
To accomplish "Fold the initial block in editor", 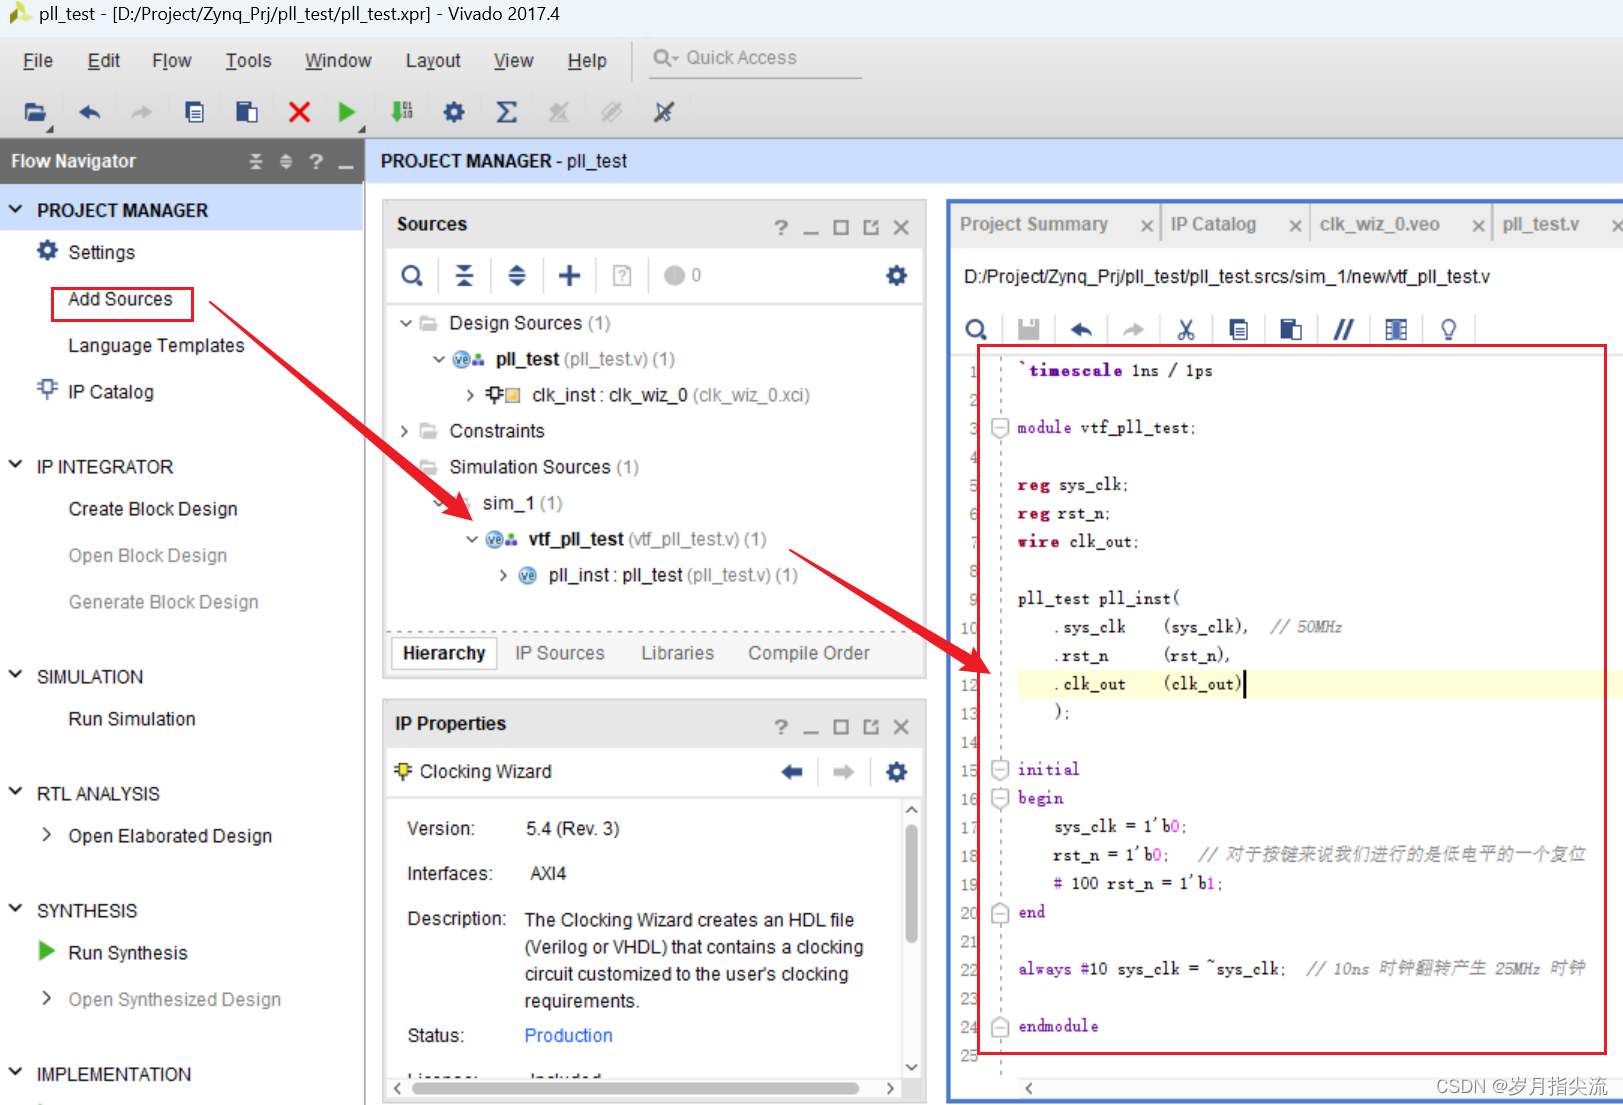I will click(x=1000, y=769).
